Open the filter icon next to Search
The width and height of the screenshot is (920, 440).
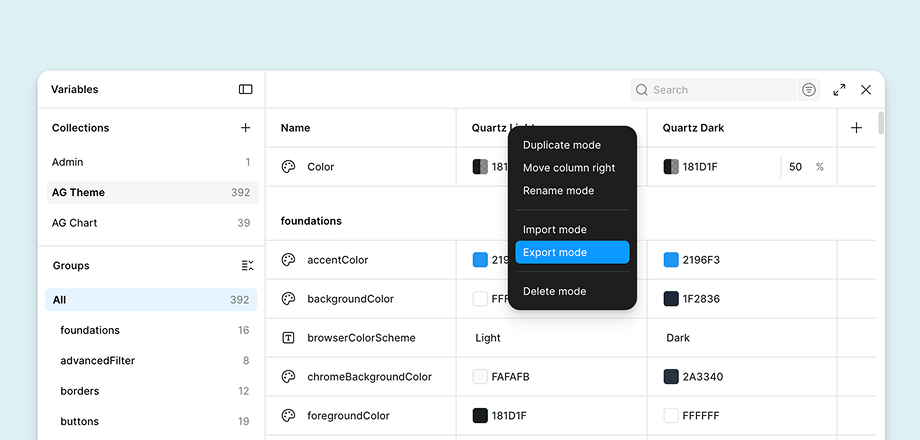tap(809, 90)
